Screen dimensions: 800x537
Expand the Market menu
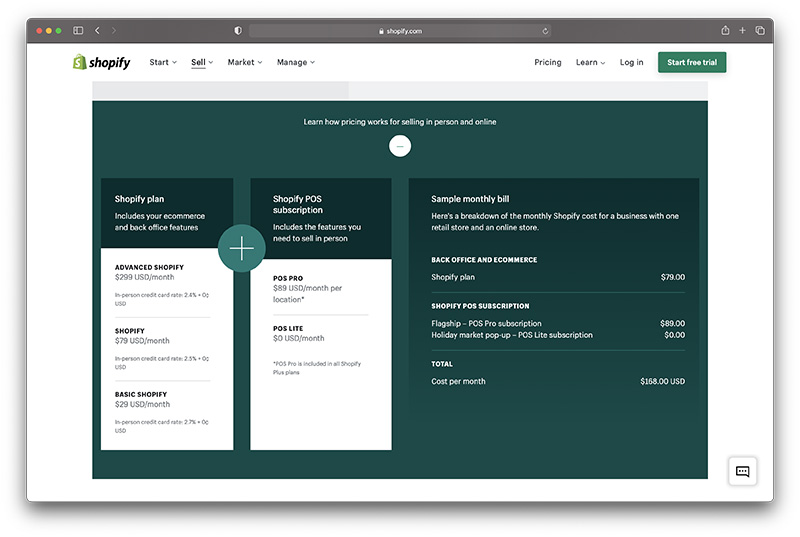tap(245, 62)
